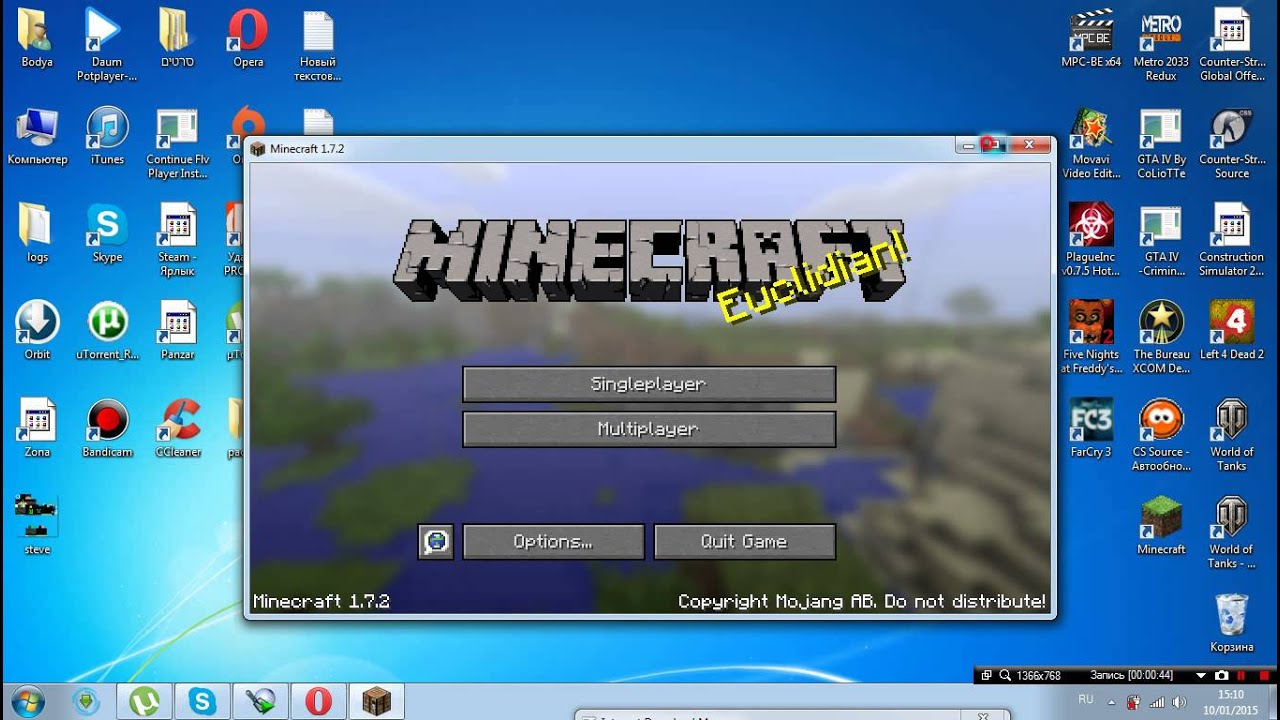Click Quit Game in Minecraft
Screen dimensions: 1280x720
[x=744, y=541]
